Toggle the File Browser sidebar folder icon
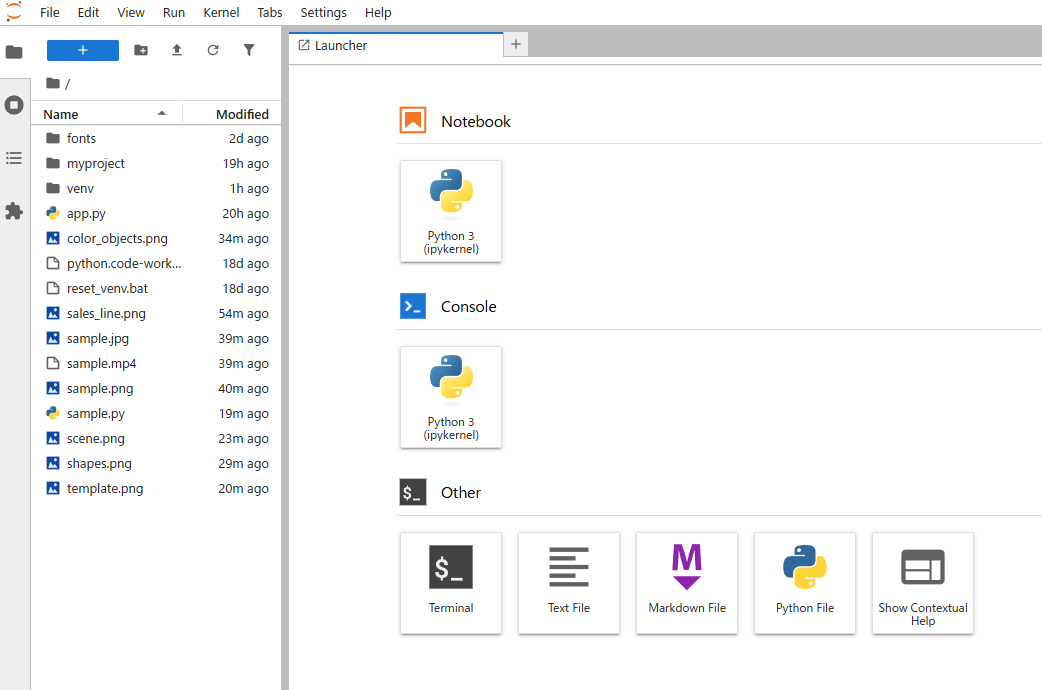The width and height of the screenshot is (1042, 690). (14, 52)
